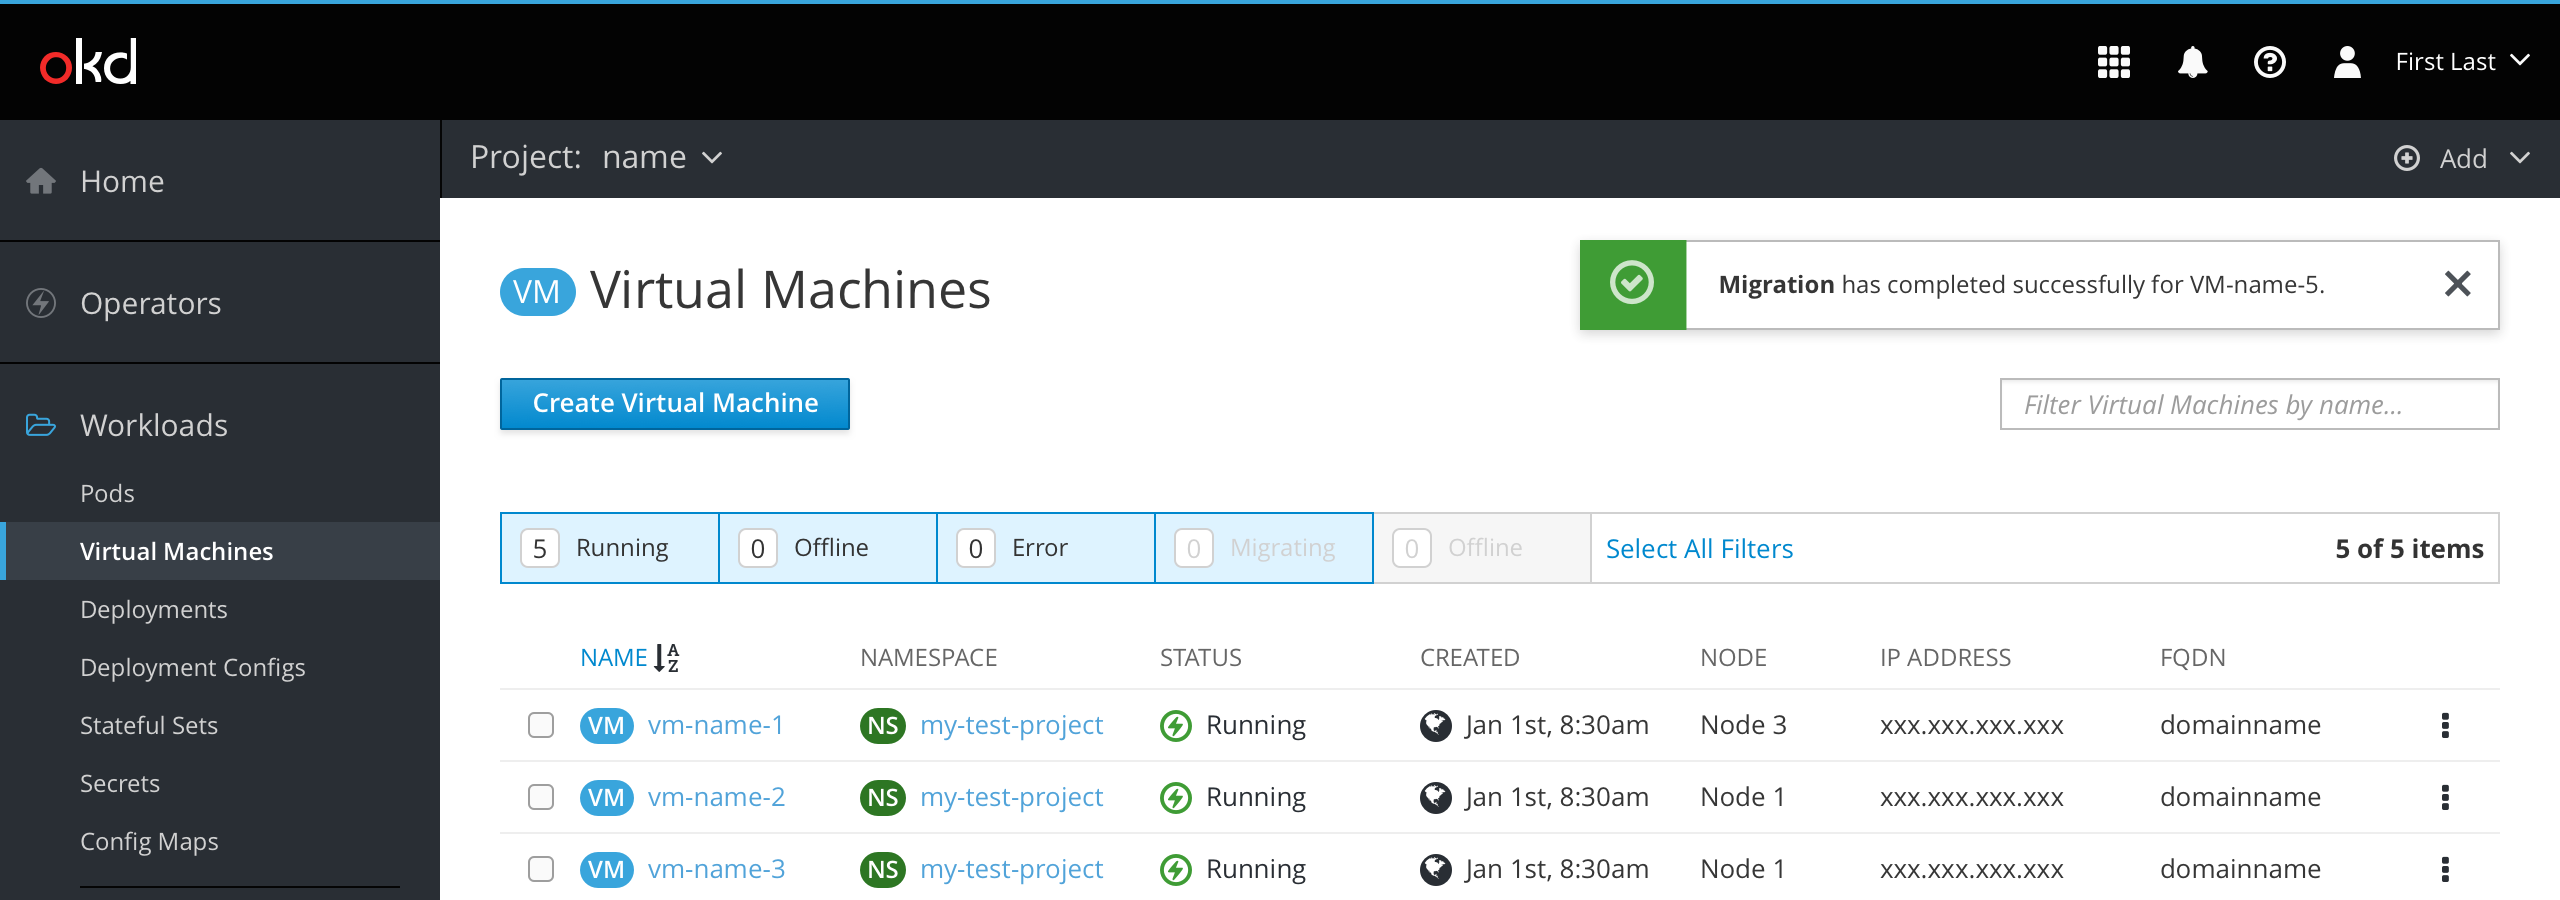Click Create Virtual Machine button
This screenshot has width=2560, height=900.
(x=675, y=403)
